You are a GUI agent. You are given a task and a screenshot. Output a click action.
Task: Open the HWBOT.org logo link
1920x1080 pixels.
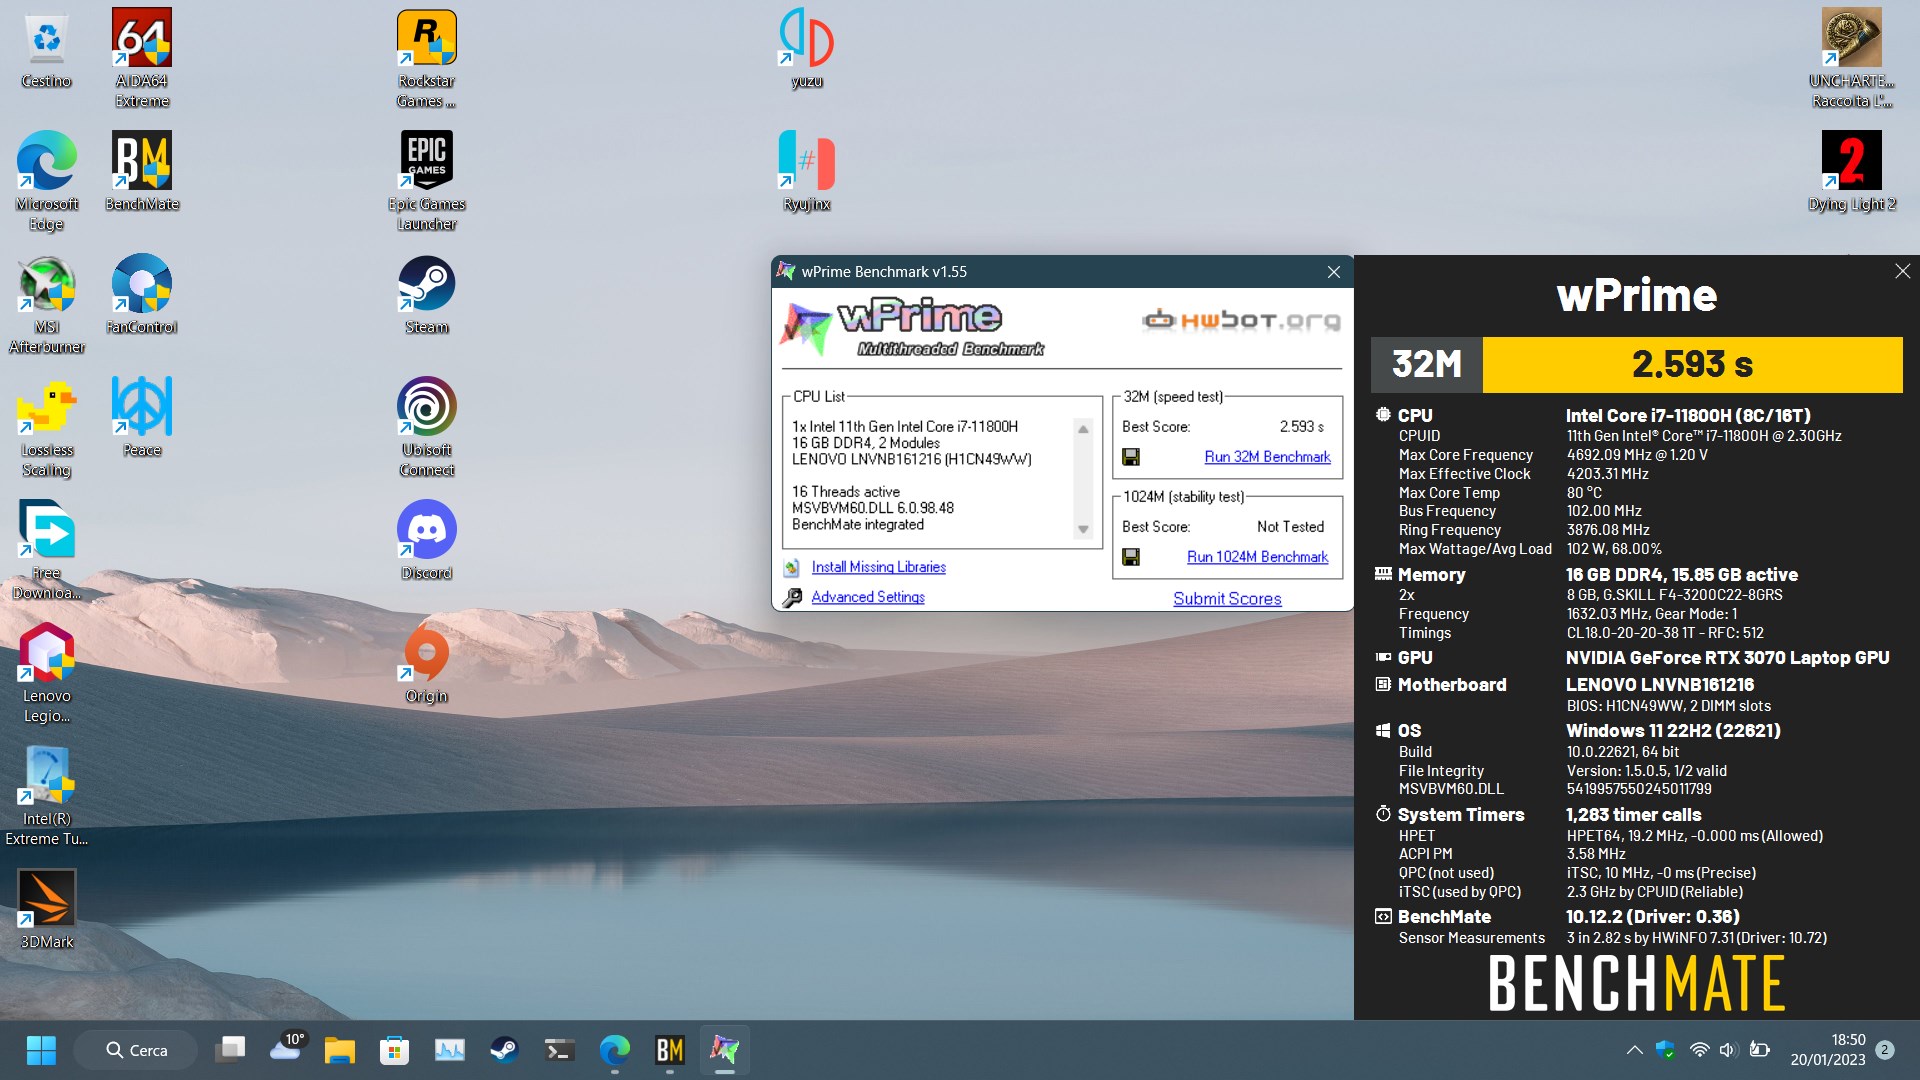[1241, 320]
